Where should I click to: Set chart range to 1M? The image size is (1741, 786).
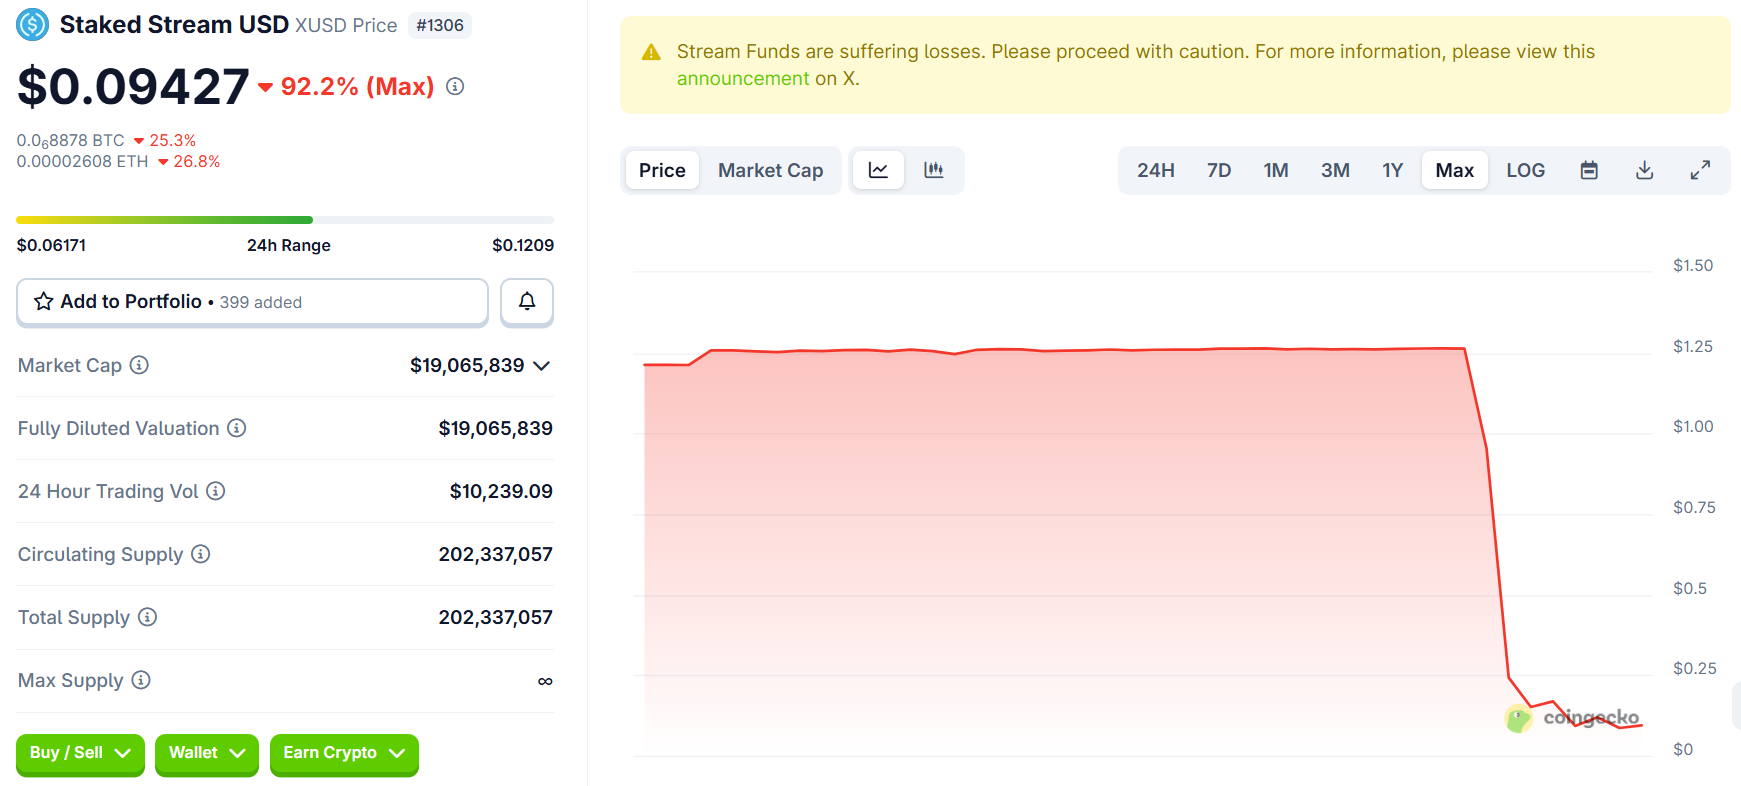pyautogui.click(x=1276, y=170)
